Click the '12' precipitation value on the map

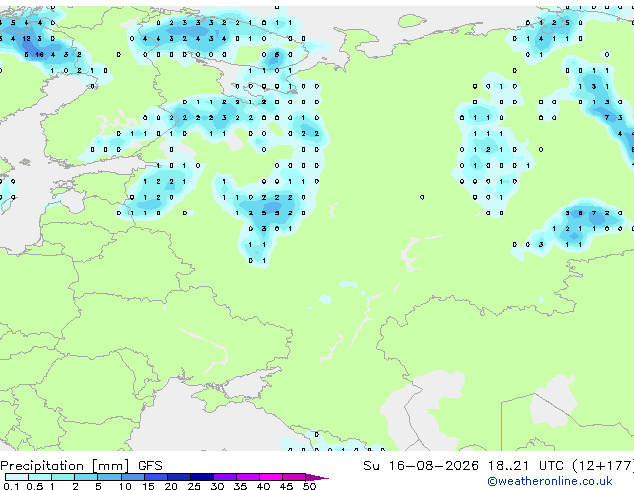click(26, 39)
